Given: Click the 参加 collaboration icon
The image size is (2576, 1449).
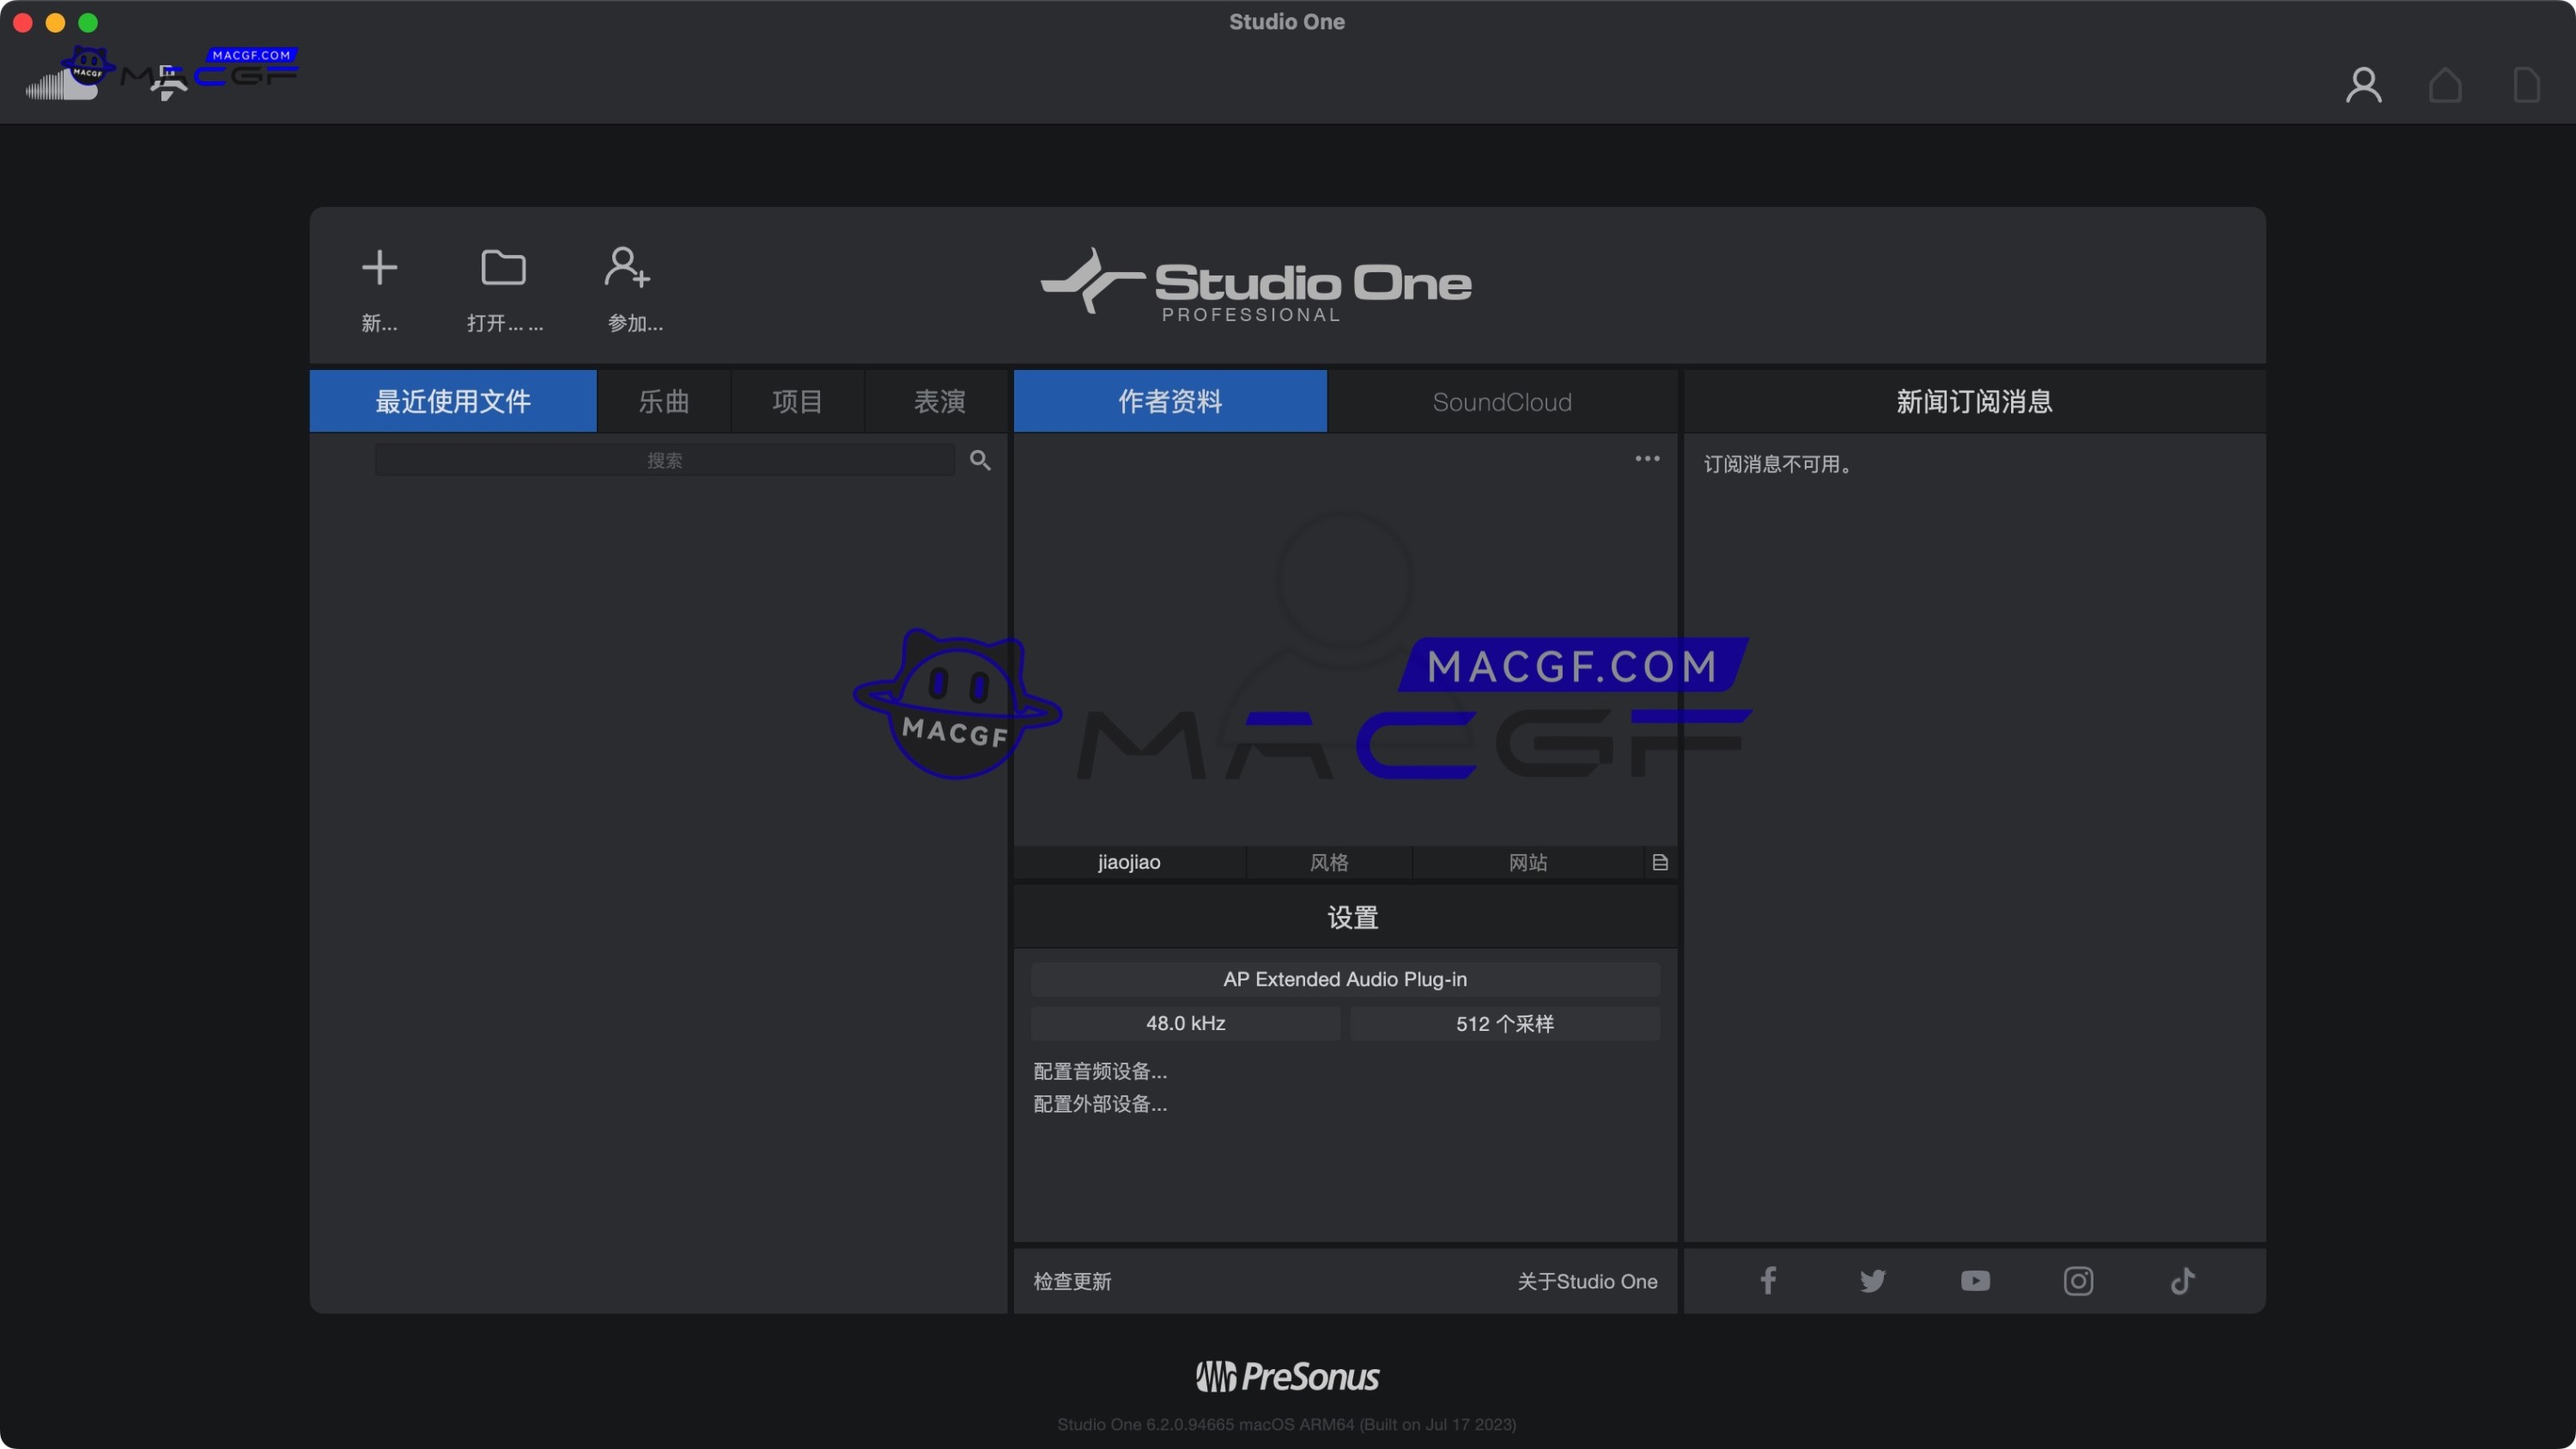Looking at the screenshot, I should click(626, 267).
